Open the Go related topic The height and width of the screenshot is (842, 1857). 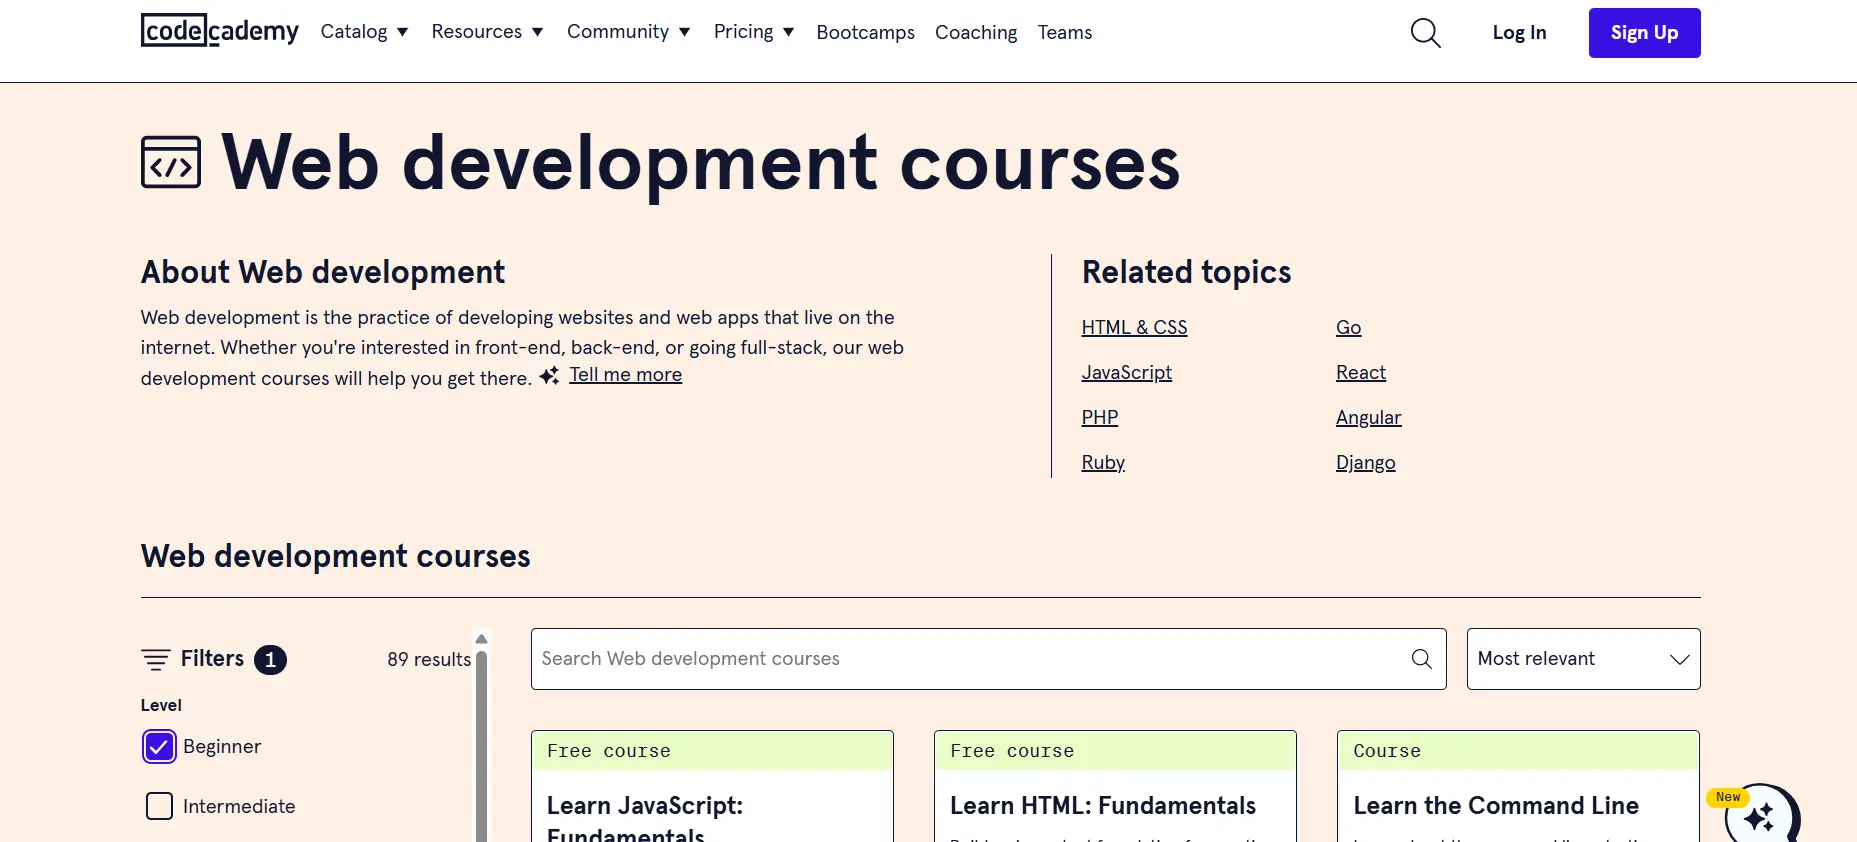[1348, 328]
